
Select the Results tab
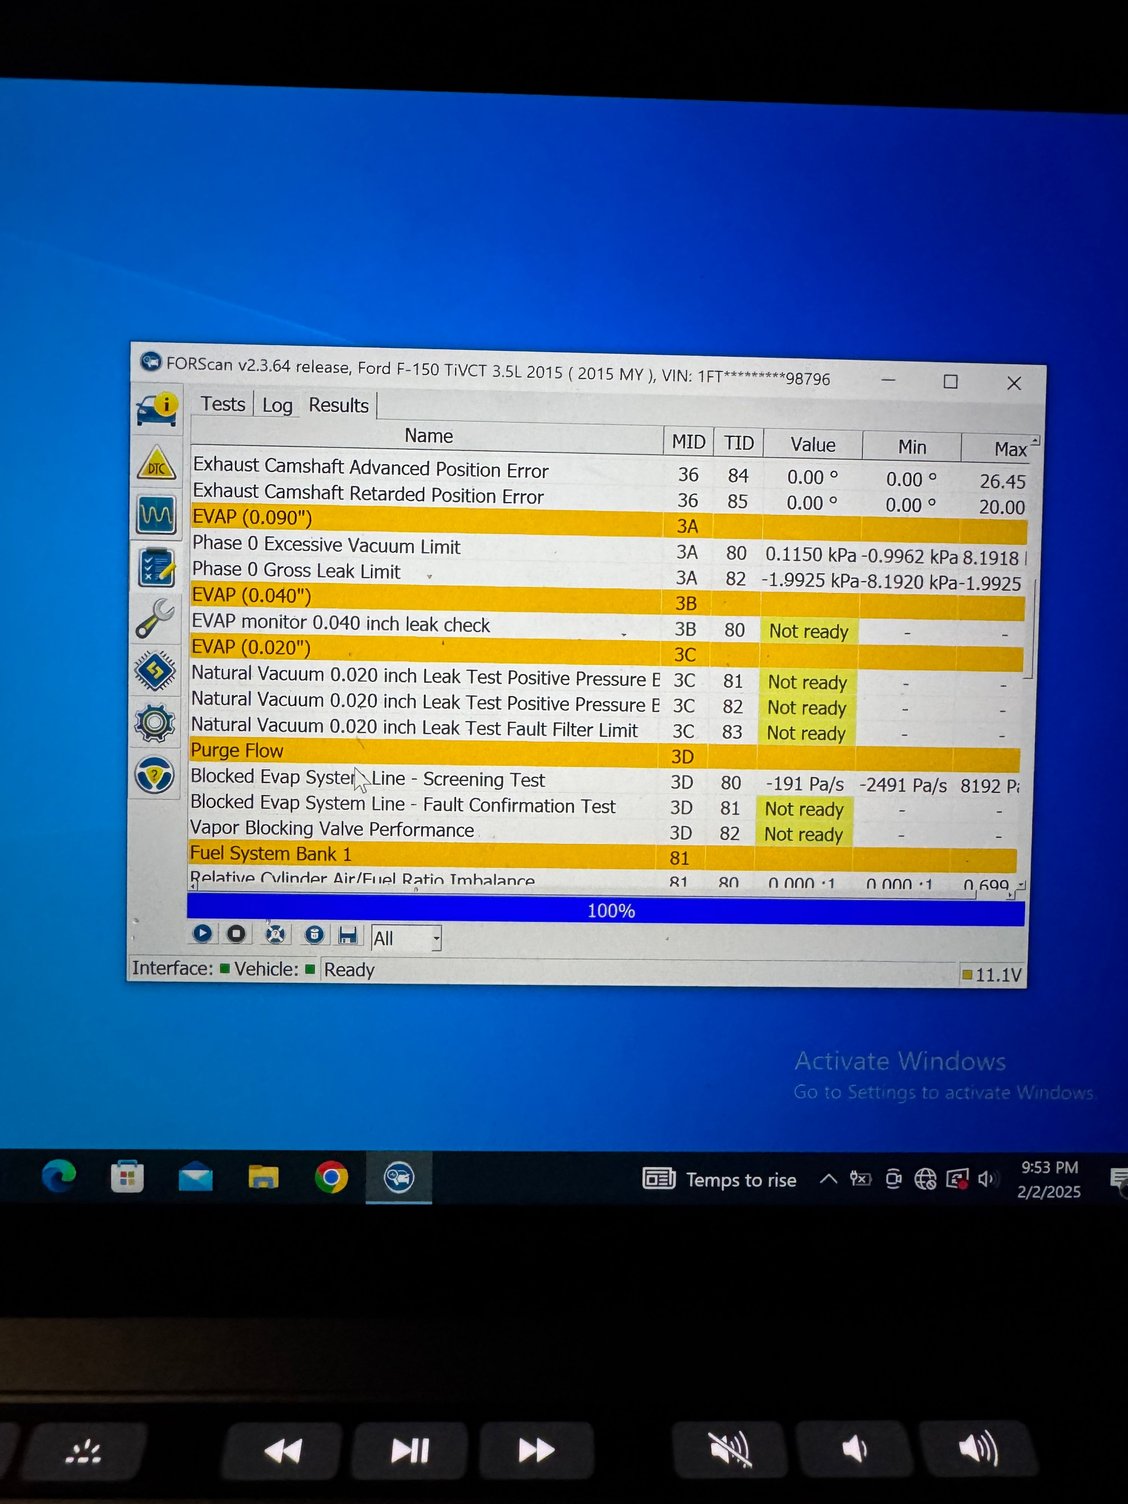click(337, 405)
